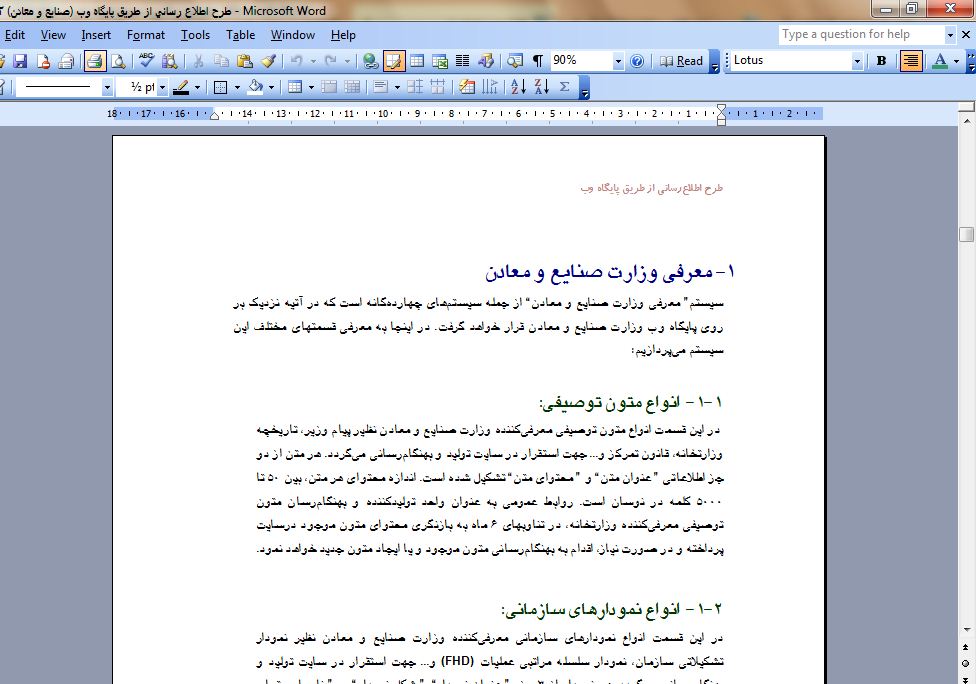Open the font color arrow palette

point(957,61)
